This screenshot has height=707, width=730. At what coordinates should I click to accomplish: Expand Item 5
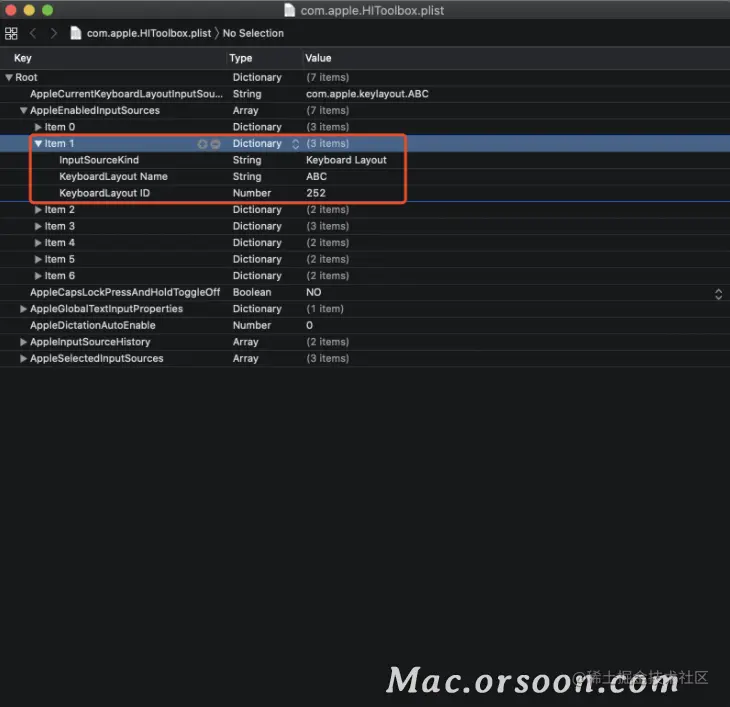[x=38, y=260]
